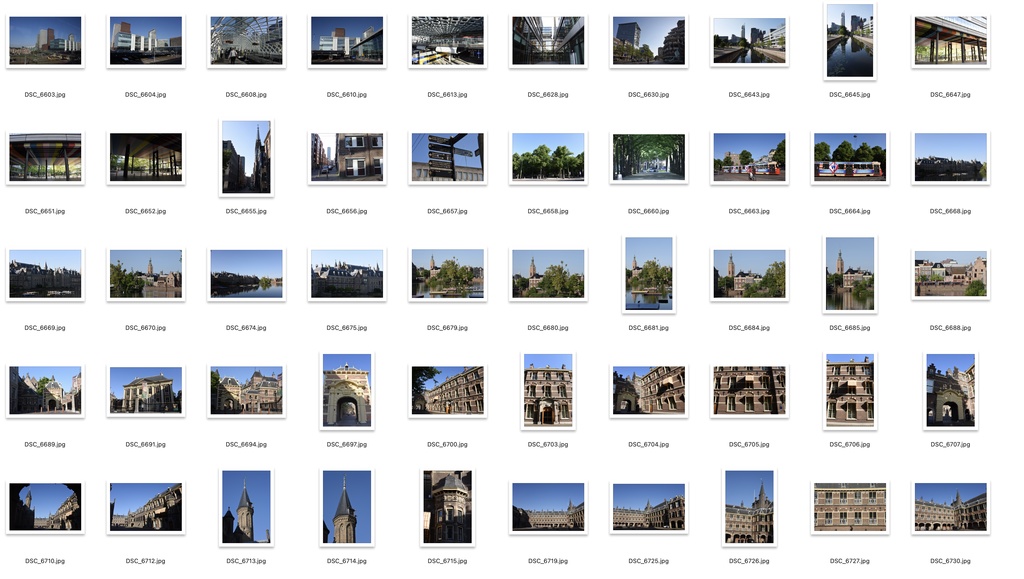Image resolution: width=1024 pixels, height=579 pixels.
Task: Select the DSC_6628.jpg photo thumbnail
Action: (x=548, y=40)
